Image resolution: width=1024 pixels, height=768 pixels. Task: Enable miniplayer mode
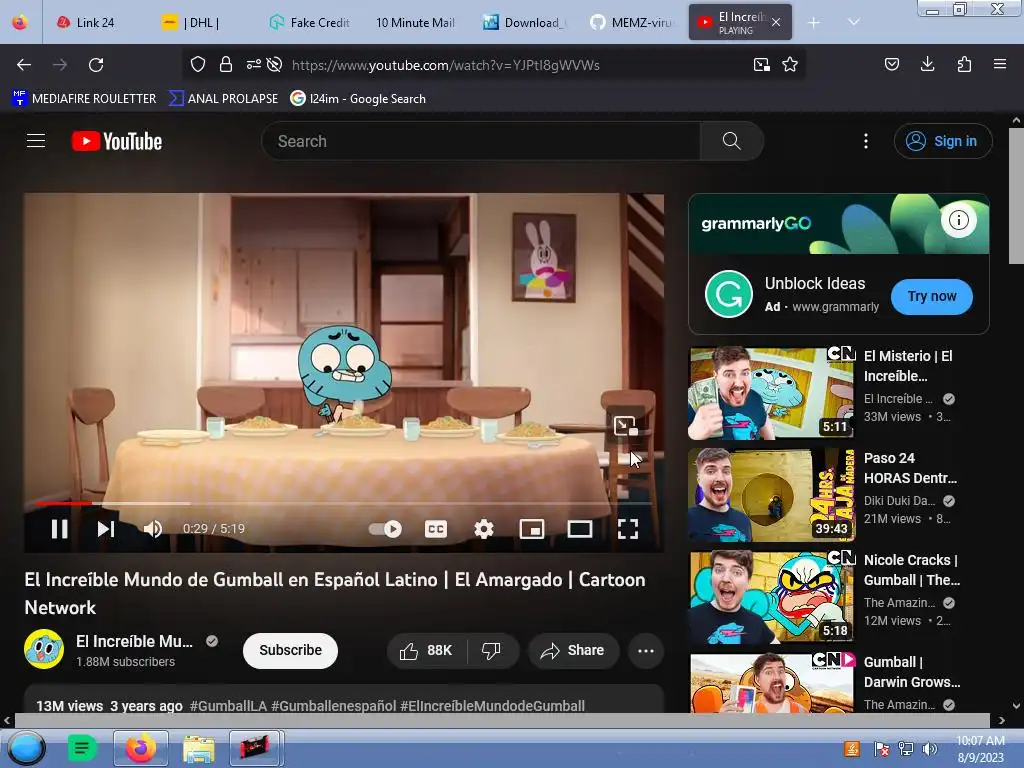coord(532,529)
